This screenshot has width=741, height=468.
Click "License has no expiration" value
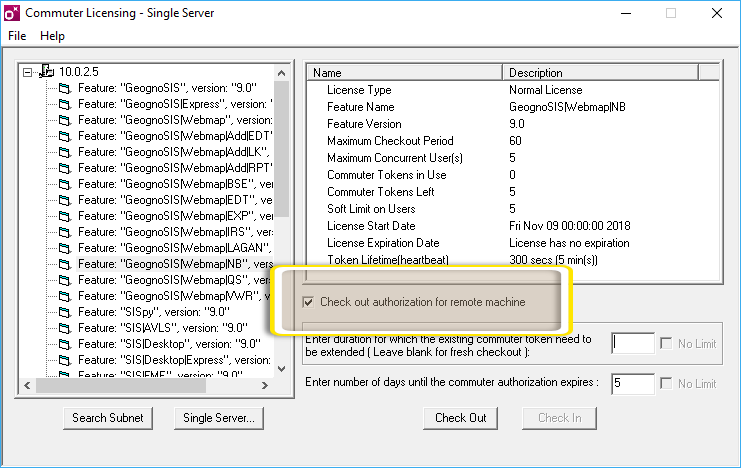569,243
